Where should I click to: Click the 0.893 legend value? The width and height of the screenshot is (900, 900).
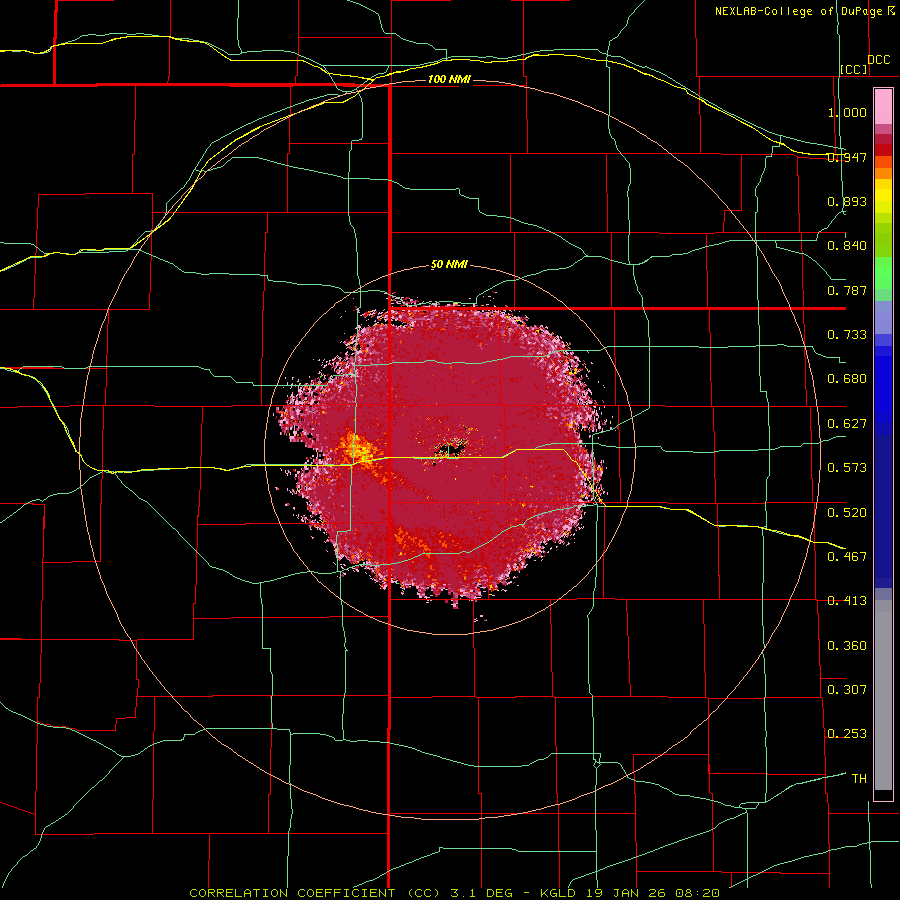[847, 201]
